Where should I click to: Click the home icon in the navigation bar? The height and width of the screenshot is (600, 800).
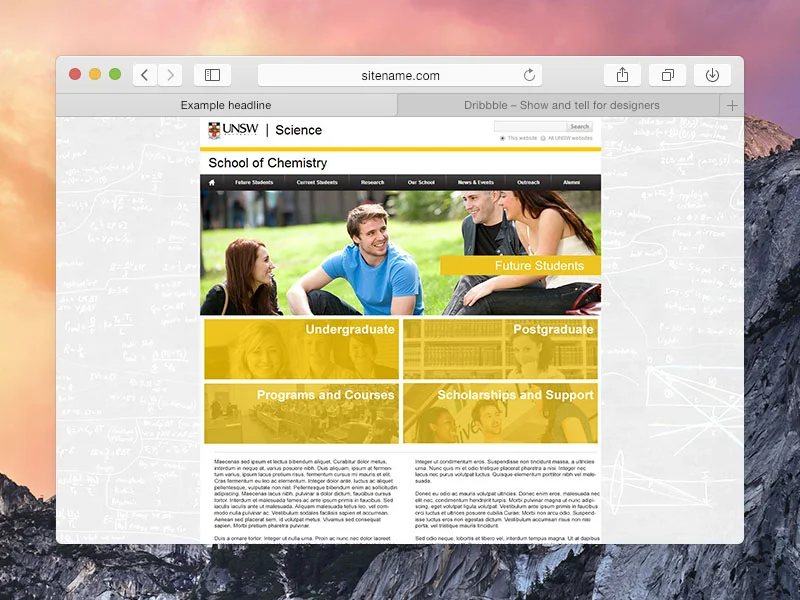pos(212,182)
